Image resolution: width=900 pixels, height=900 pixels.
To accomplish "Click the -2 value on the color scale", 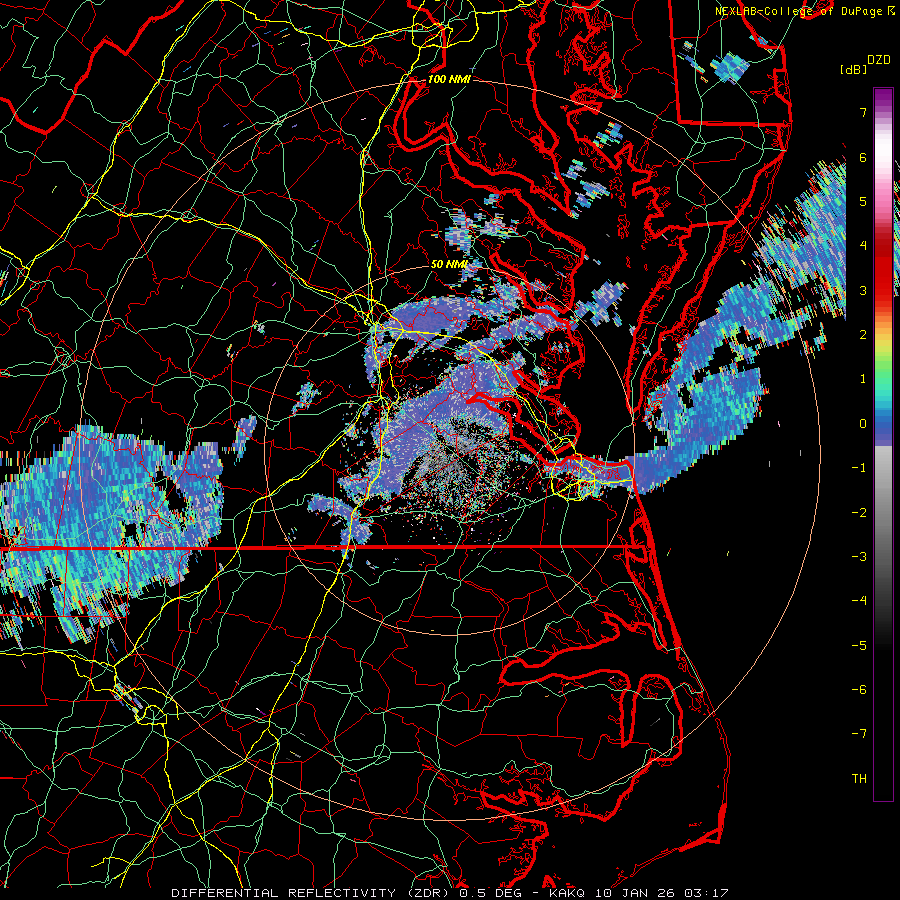I will [859, 513].
